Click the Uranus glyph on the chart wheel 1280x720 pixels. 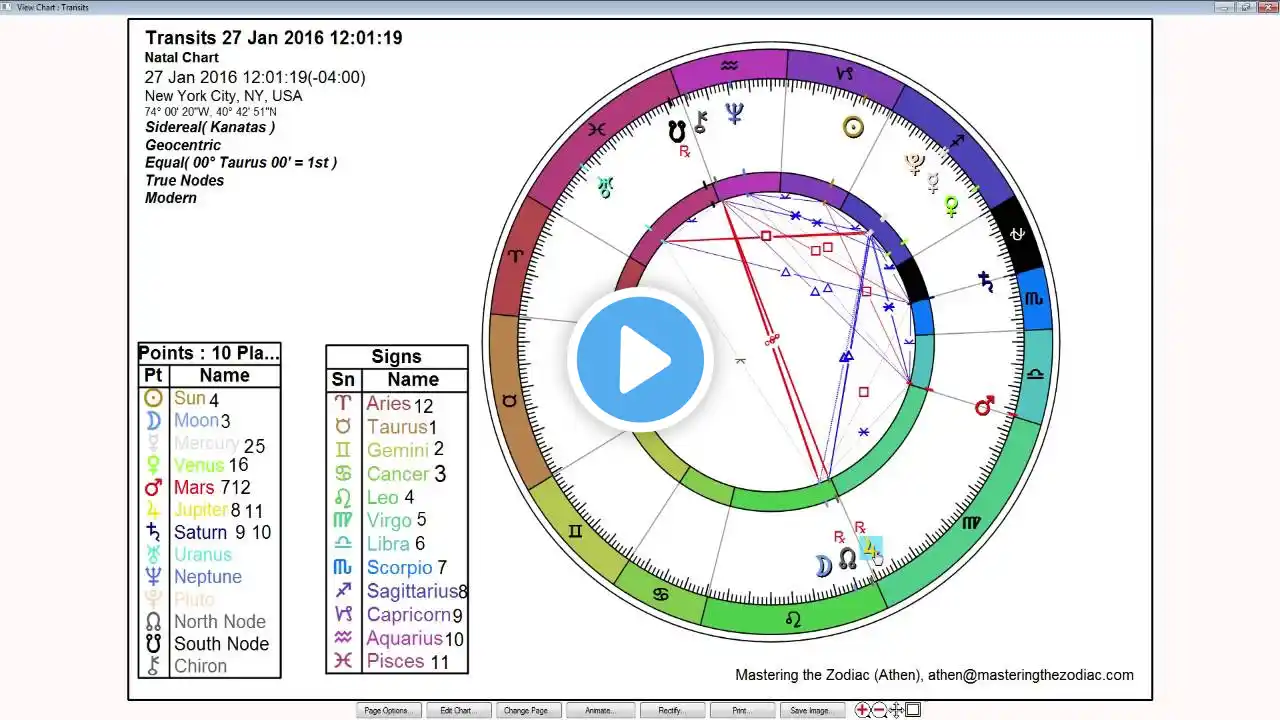pos(604,186)
